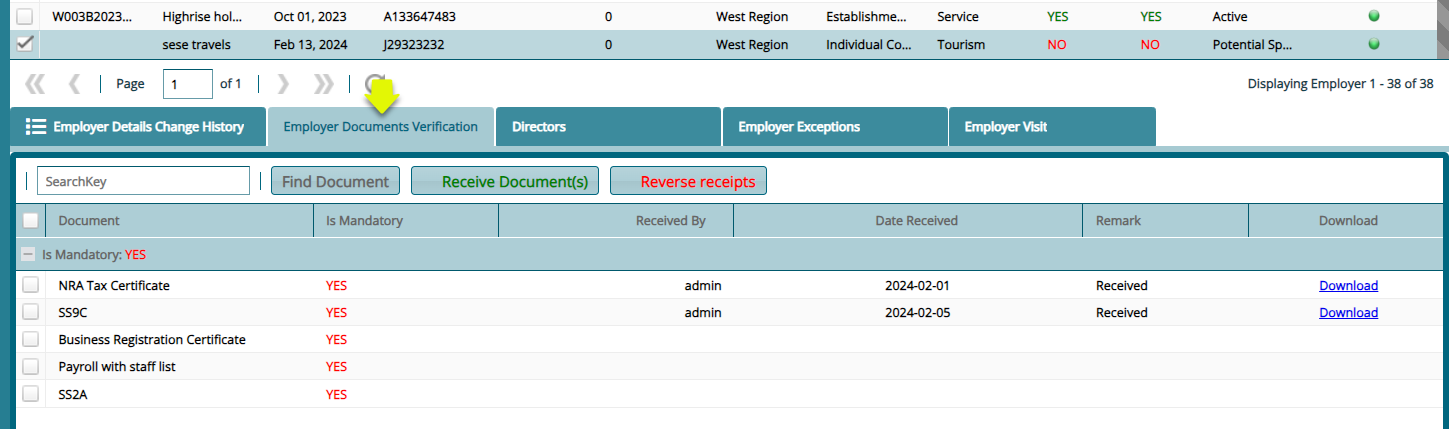This screenshot has height=429, width=1449.
Task: Click green status dot for sese travels
Action: tap(1373, 44)
